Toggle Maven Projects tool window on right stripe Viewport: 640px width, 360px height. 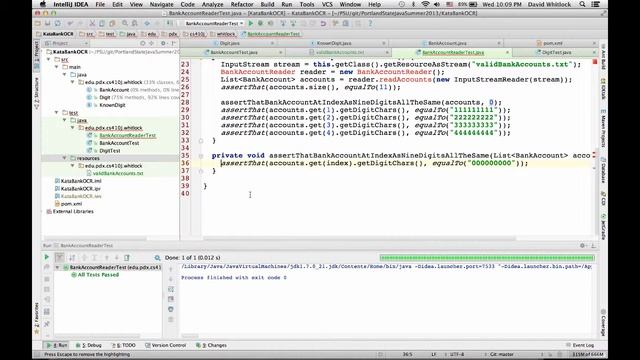[603, 129]
